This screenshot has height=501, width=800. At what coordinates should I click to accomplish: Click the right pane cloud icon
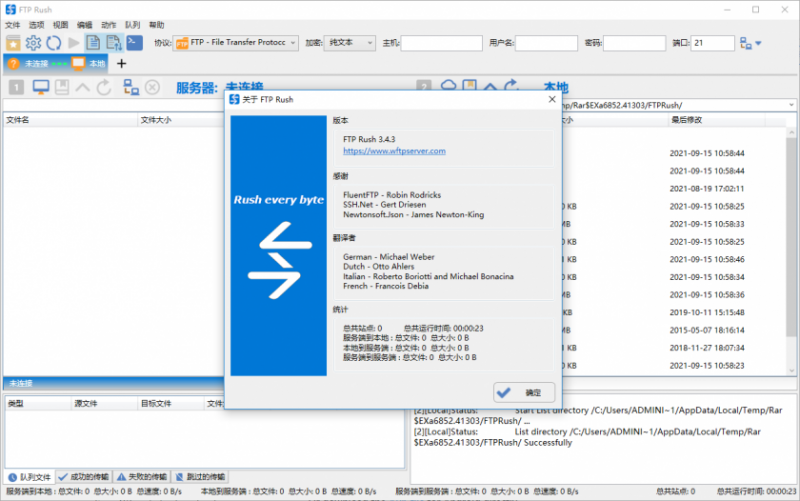coord(448,86)
